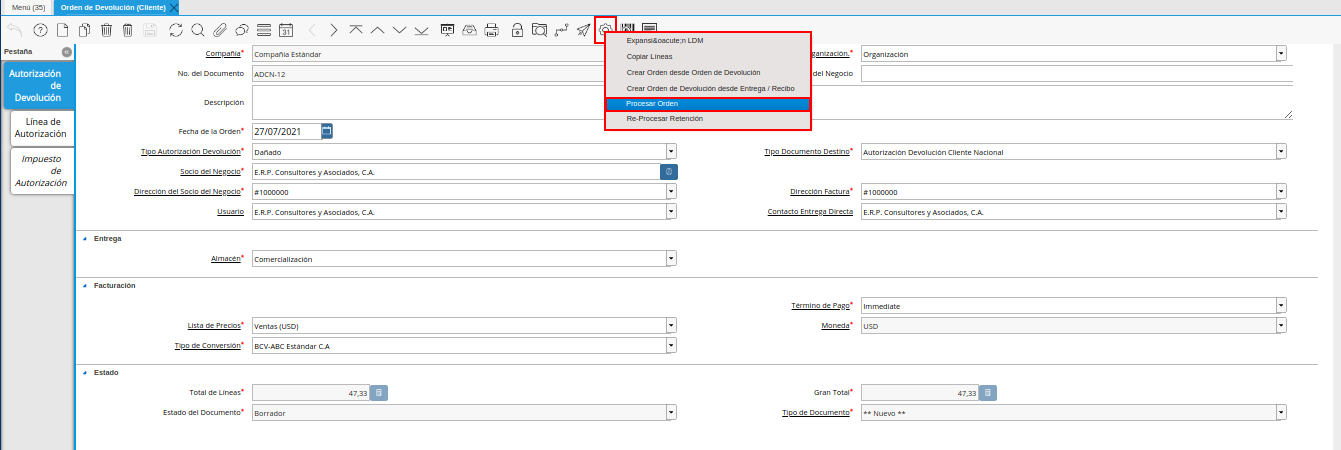Screen dimensions: 1341x450
Task: Click the Tipo de Documento label link
Action: tap(815, 411)
